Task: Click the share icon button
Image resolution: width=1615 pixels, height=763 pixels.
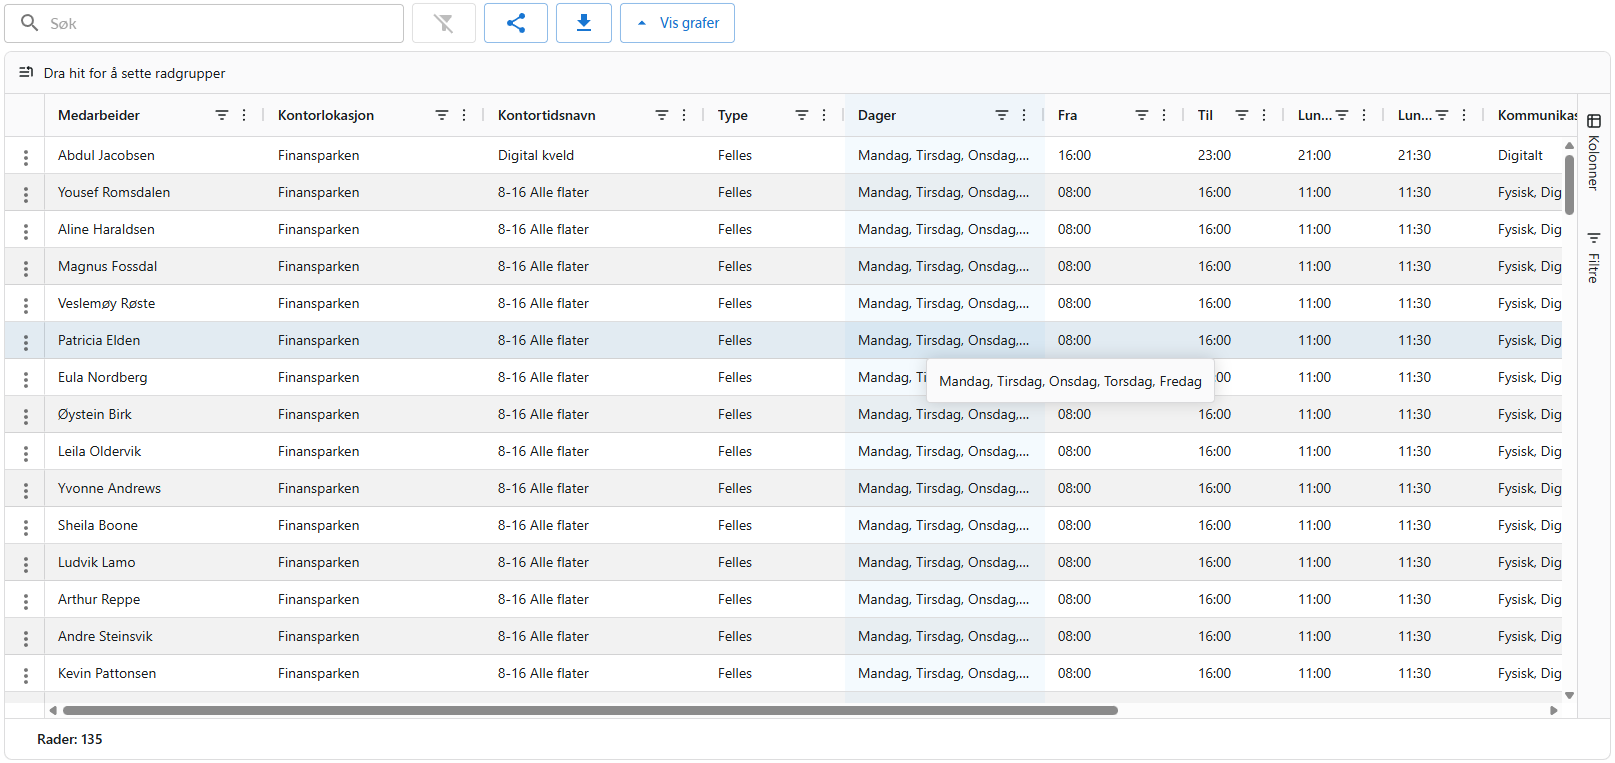Action: [516, 23]
